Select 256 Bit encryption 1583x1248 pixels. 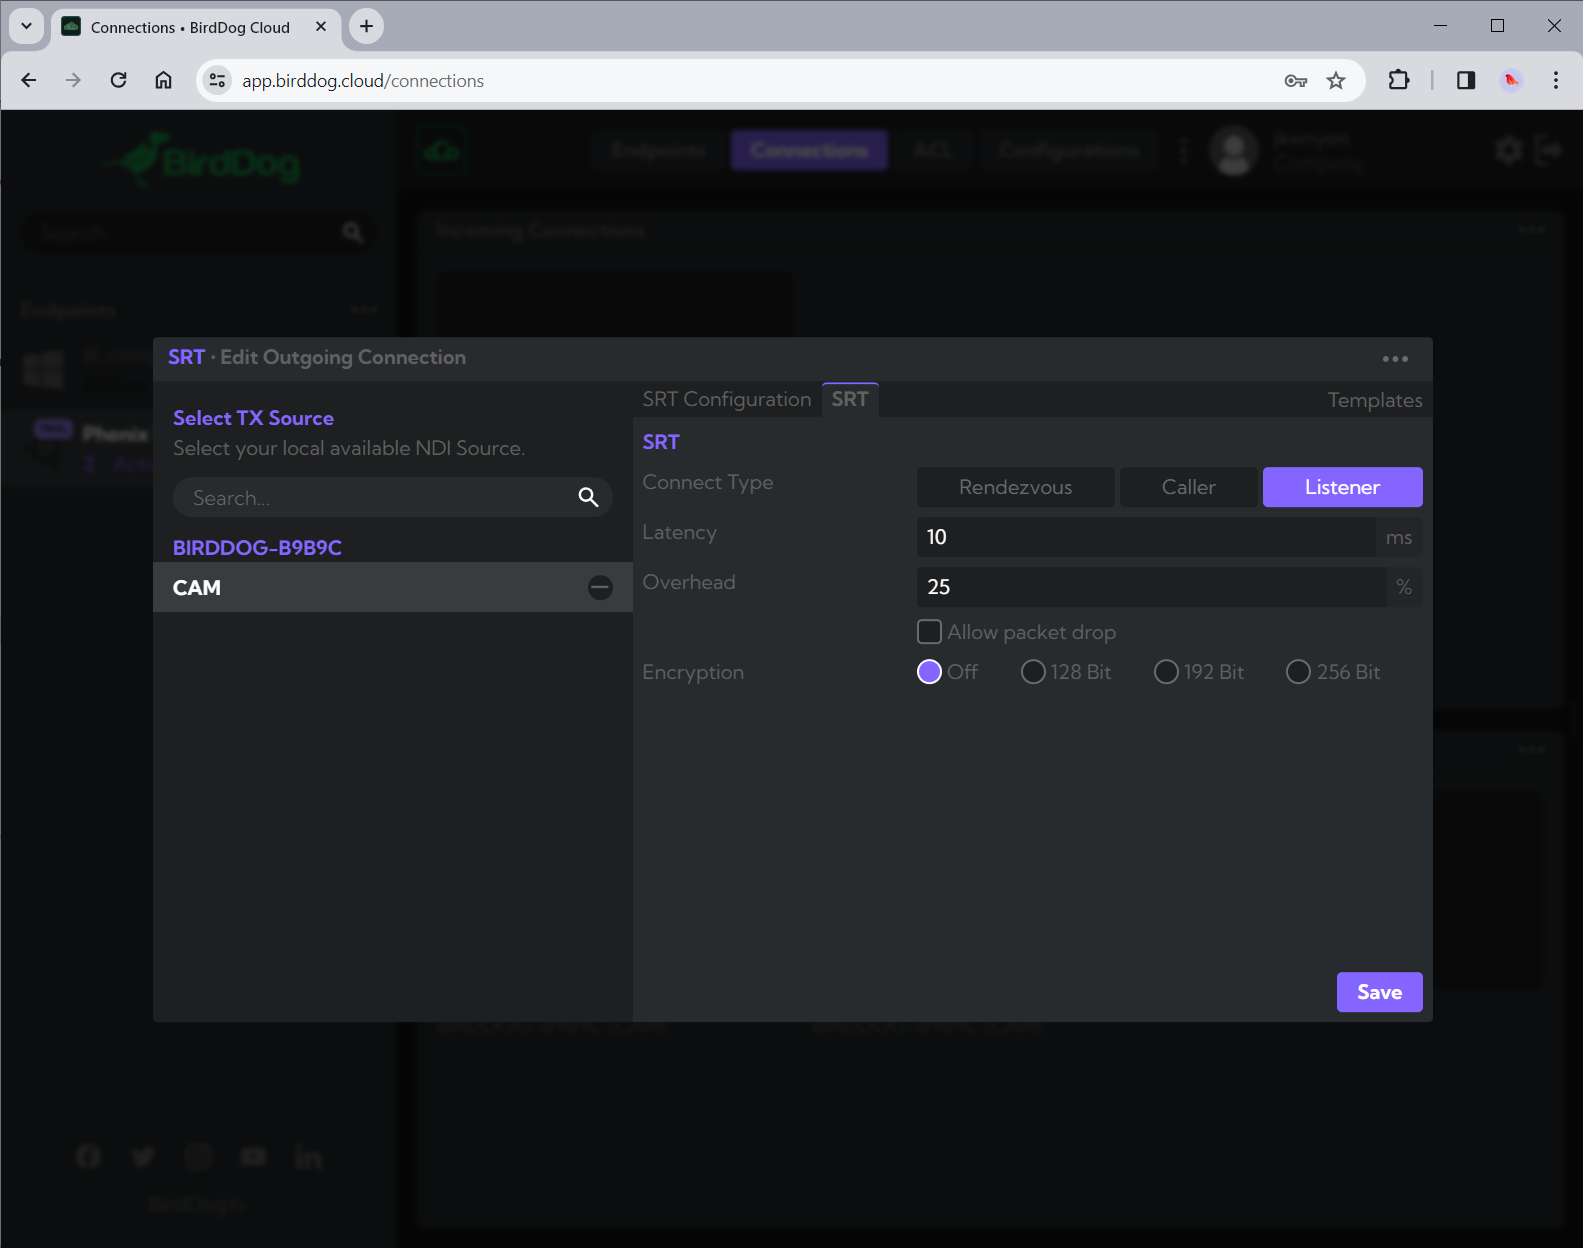pyautogui.click(x=1298, y=672)
